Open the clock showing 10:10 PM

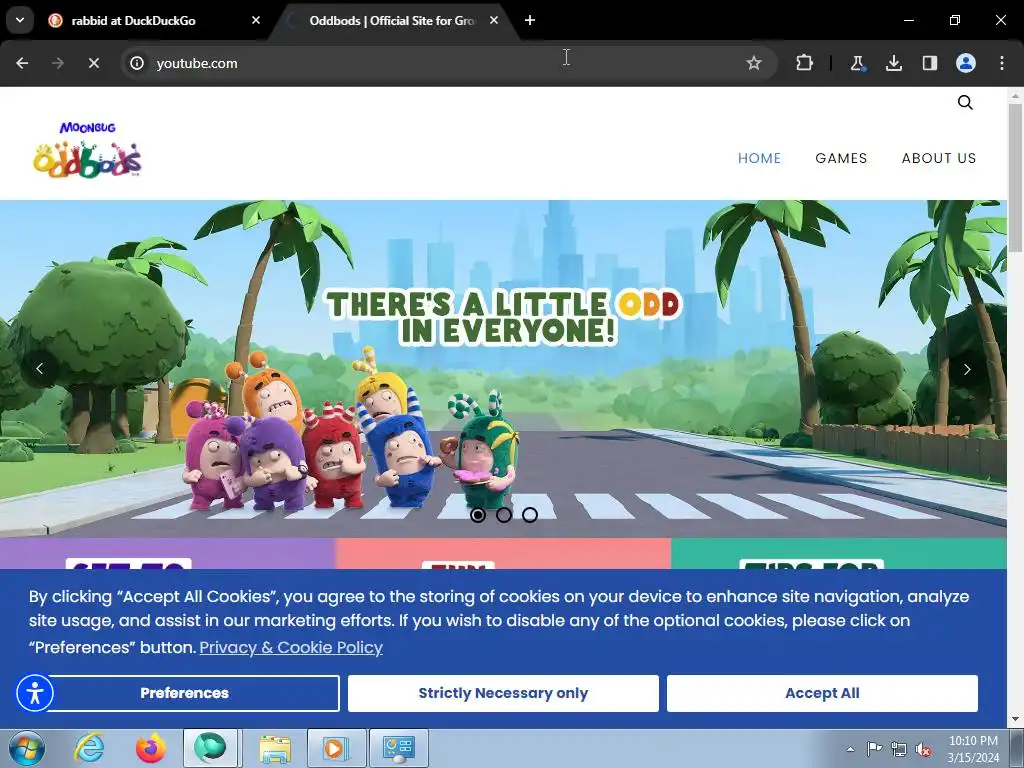point(973,749)
